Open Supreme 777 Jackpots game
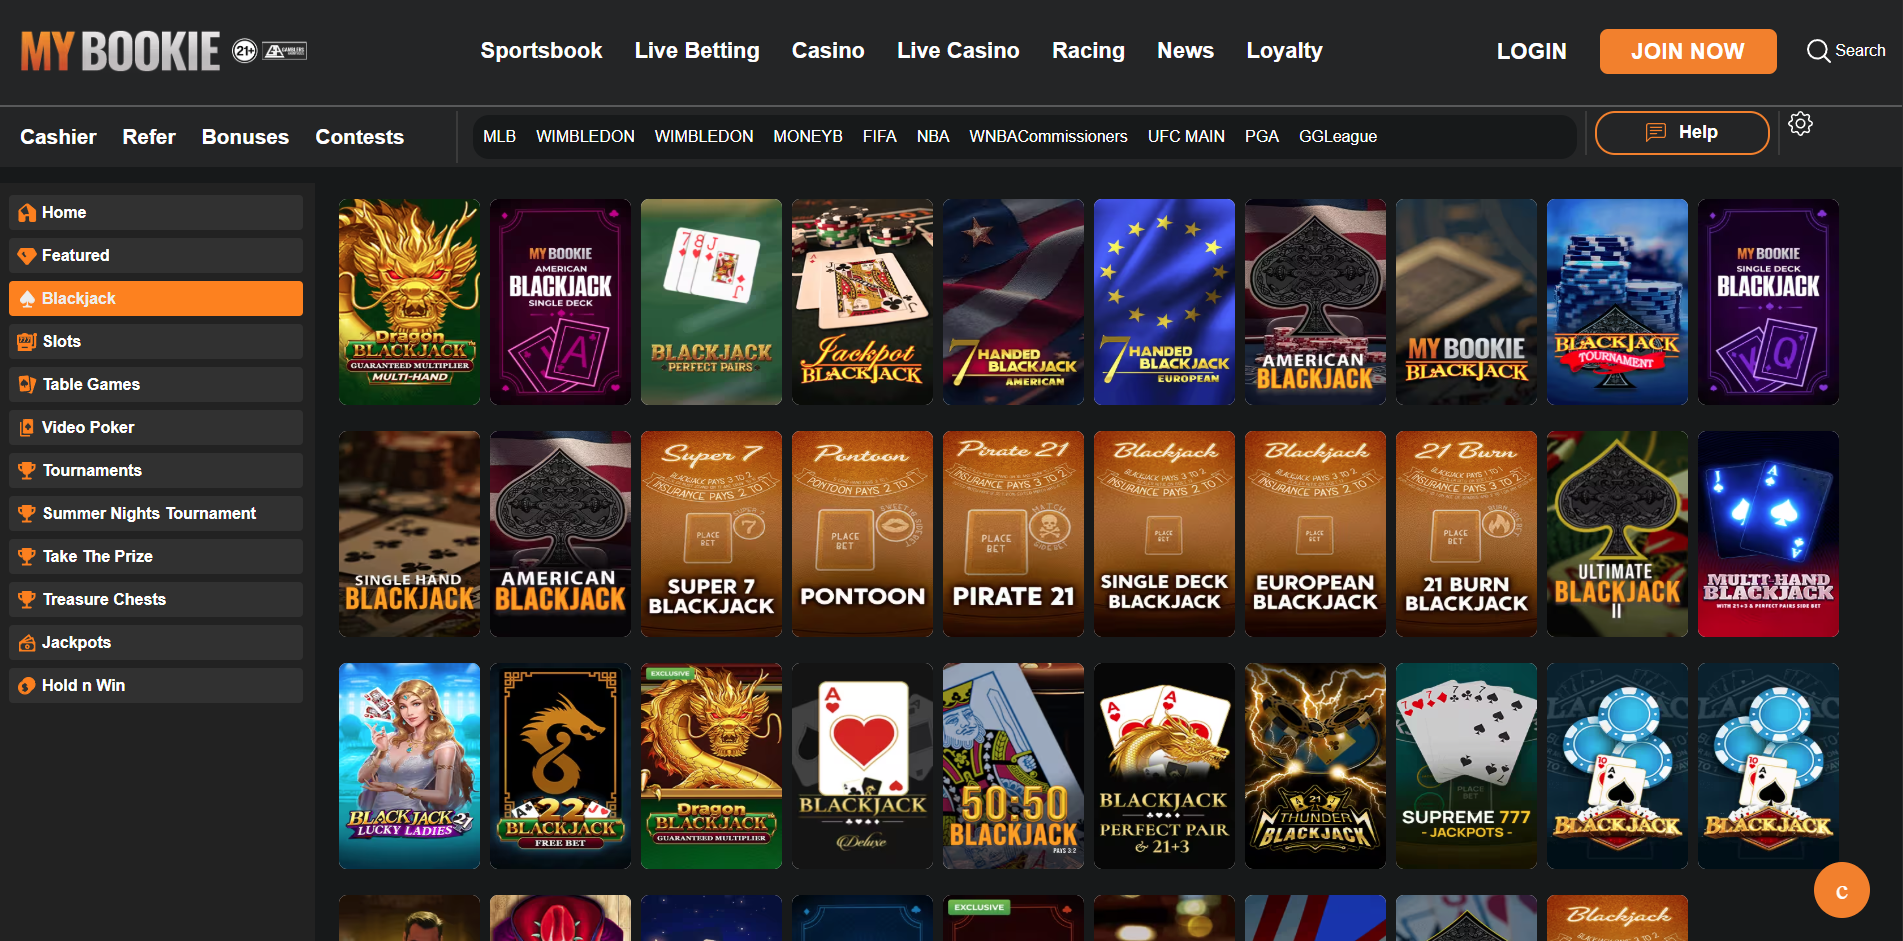The width and height of the screenshot is (1903, 941). click(x=1466, y=766)
